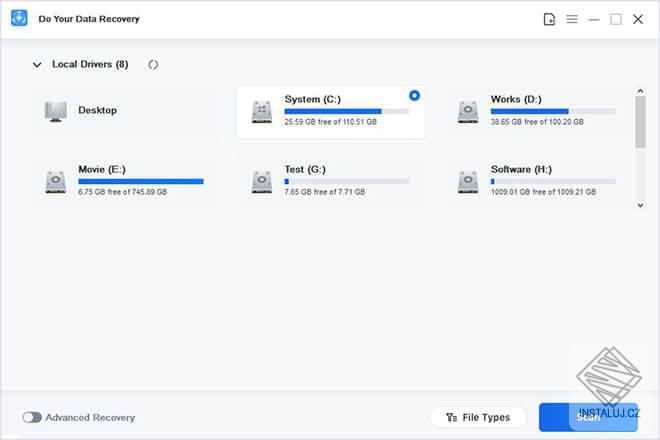Open the File Types filter
The height and width of the screenshot is (440, 660).
click(x=478, y=417)
